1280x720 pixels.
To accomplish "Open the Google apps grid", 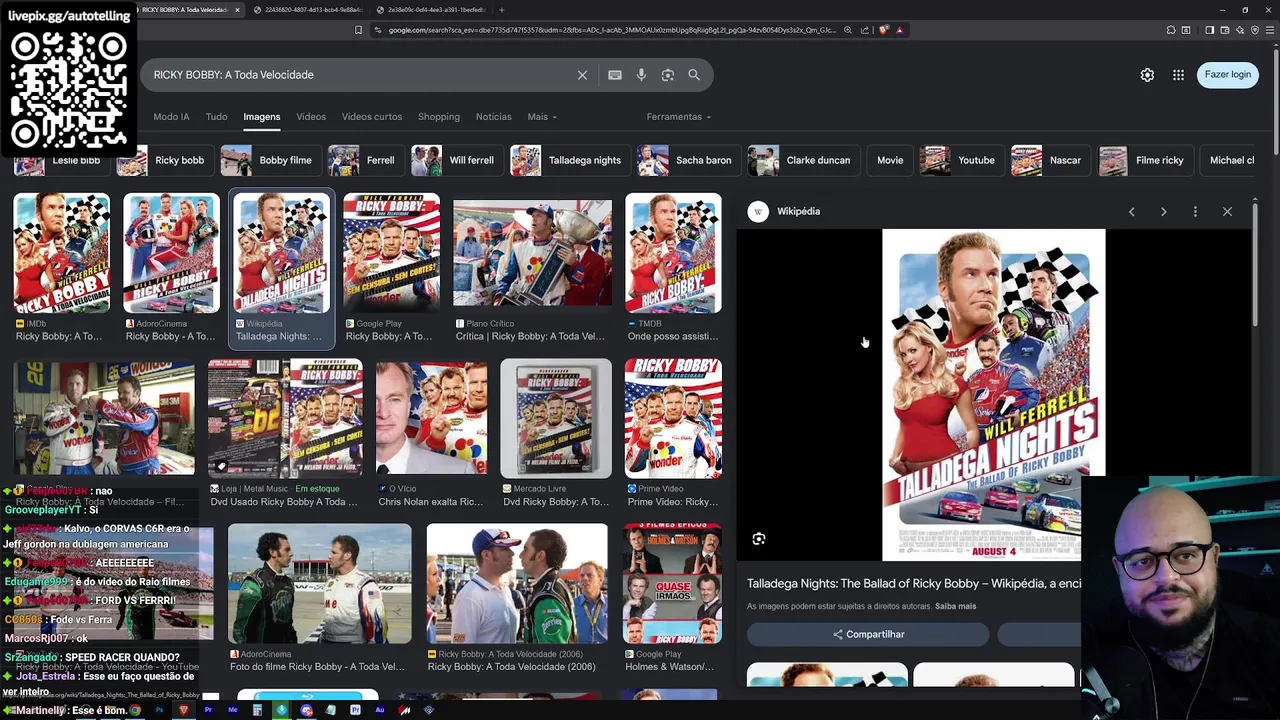I will 1178,75.
